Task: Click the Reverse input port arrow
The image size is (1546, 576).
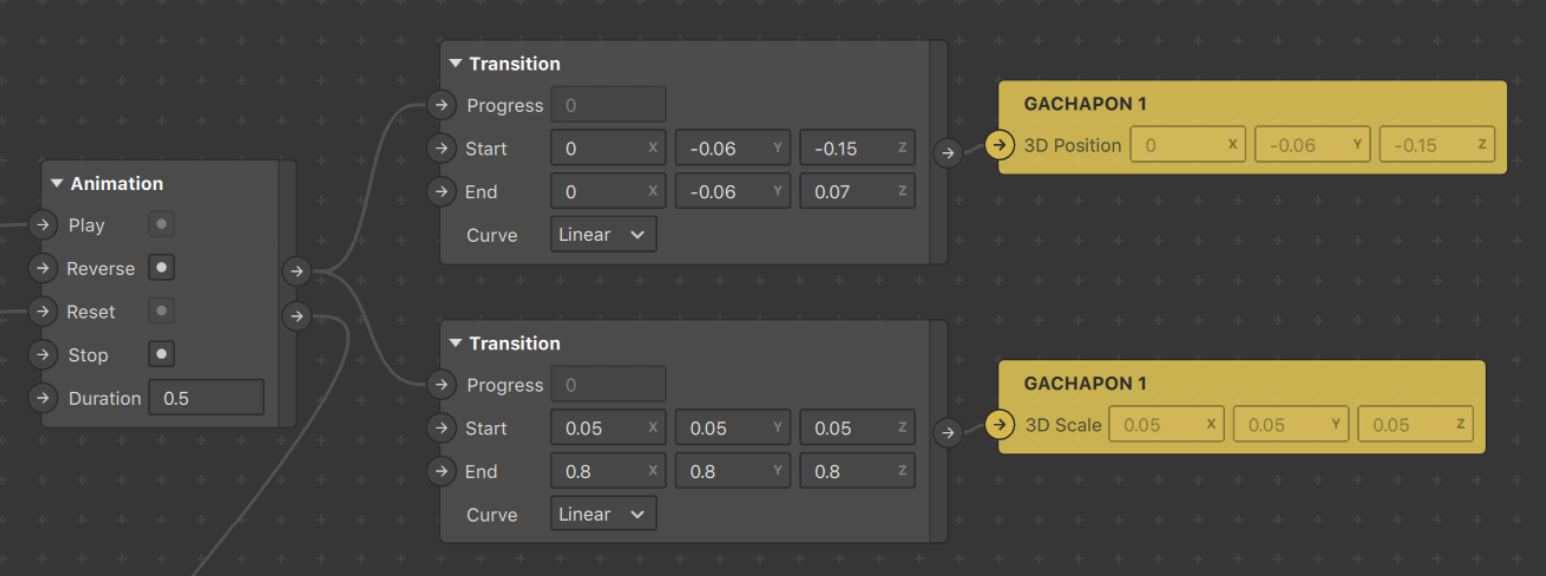Action: click(42, 268)
